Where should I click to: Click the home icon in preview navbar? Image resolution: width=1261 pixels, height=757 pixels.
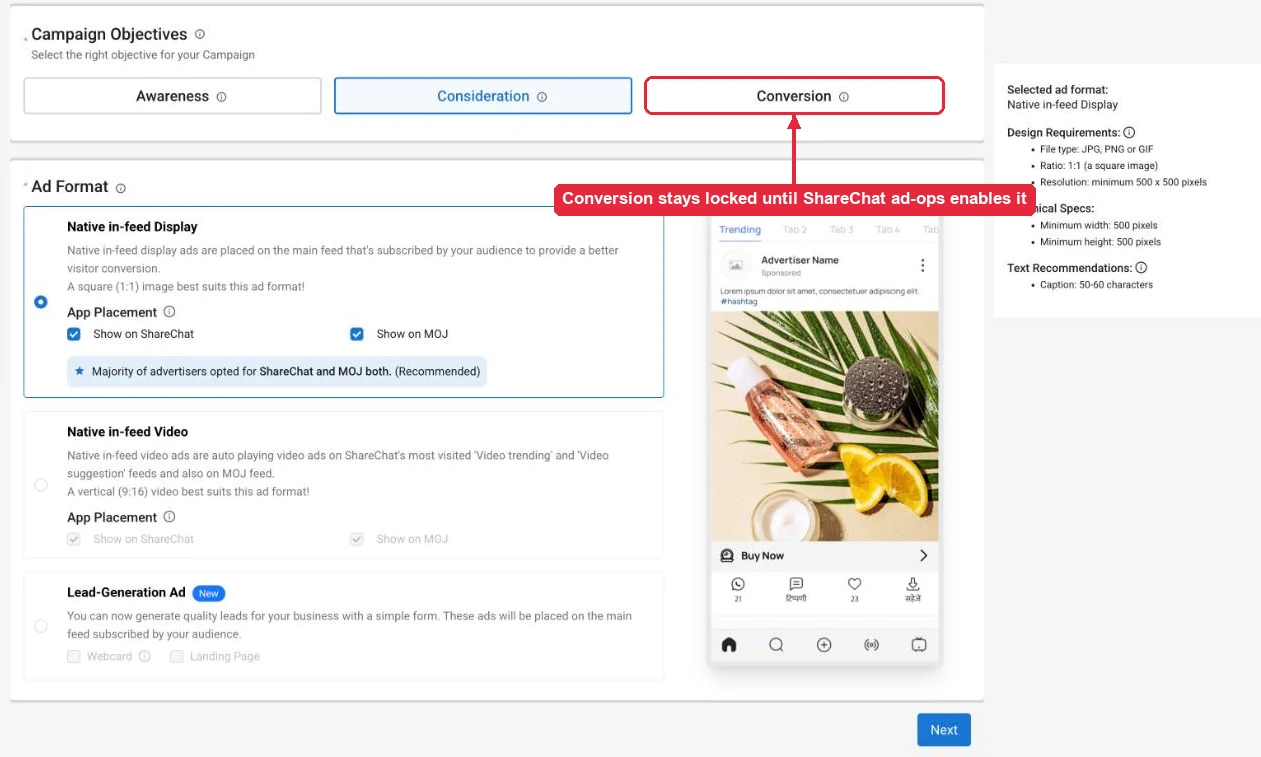point(729,645)
